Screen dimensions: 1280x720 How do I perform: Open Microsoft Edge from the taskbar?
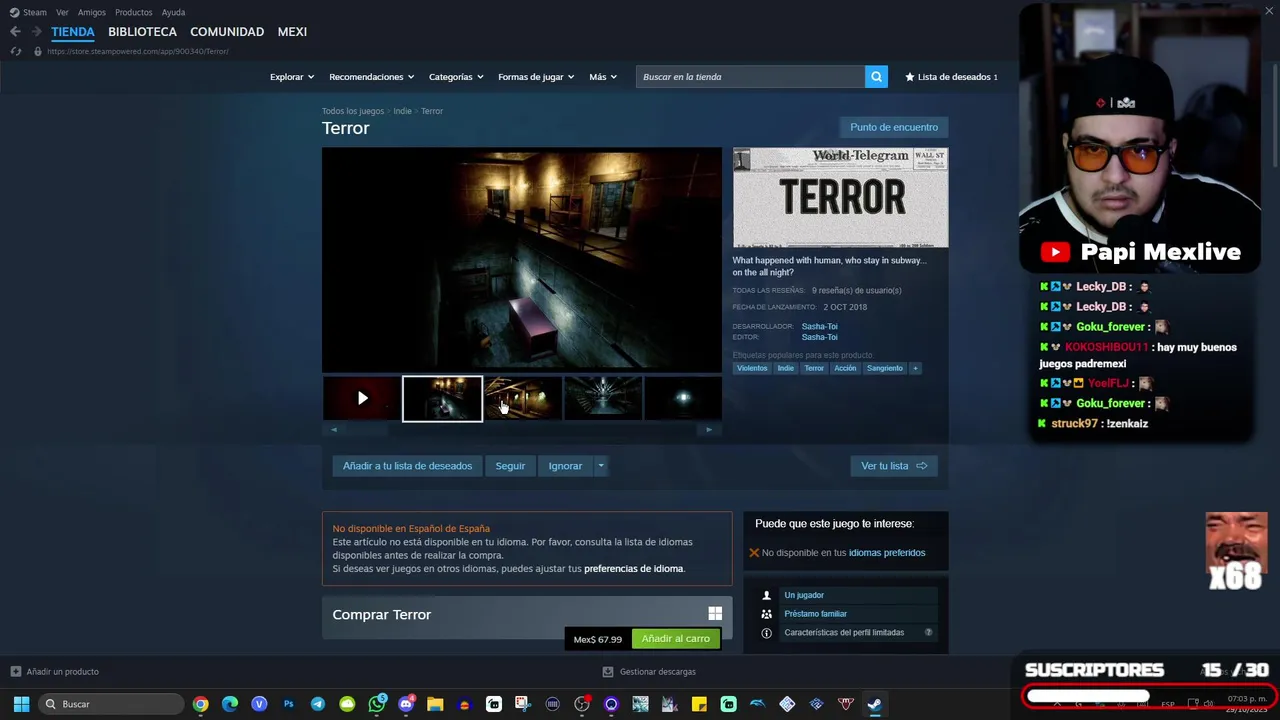click(230, 704)
